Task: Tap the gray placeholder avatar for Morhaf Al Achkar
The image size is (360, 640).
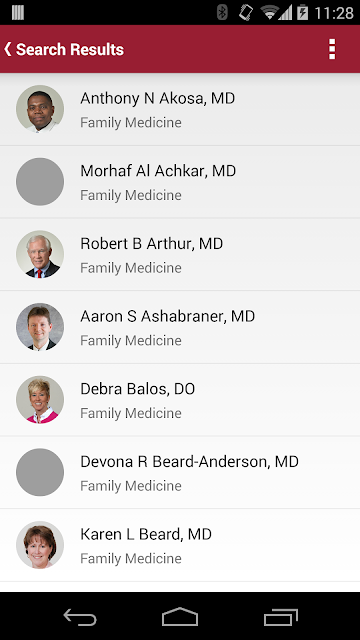Action: pos(40,182)
